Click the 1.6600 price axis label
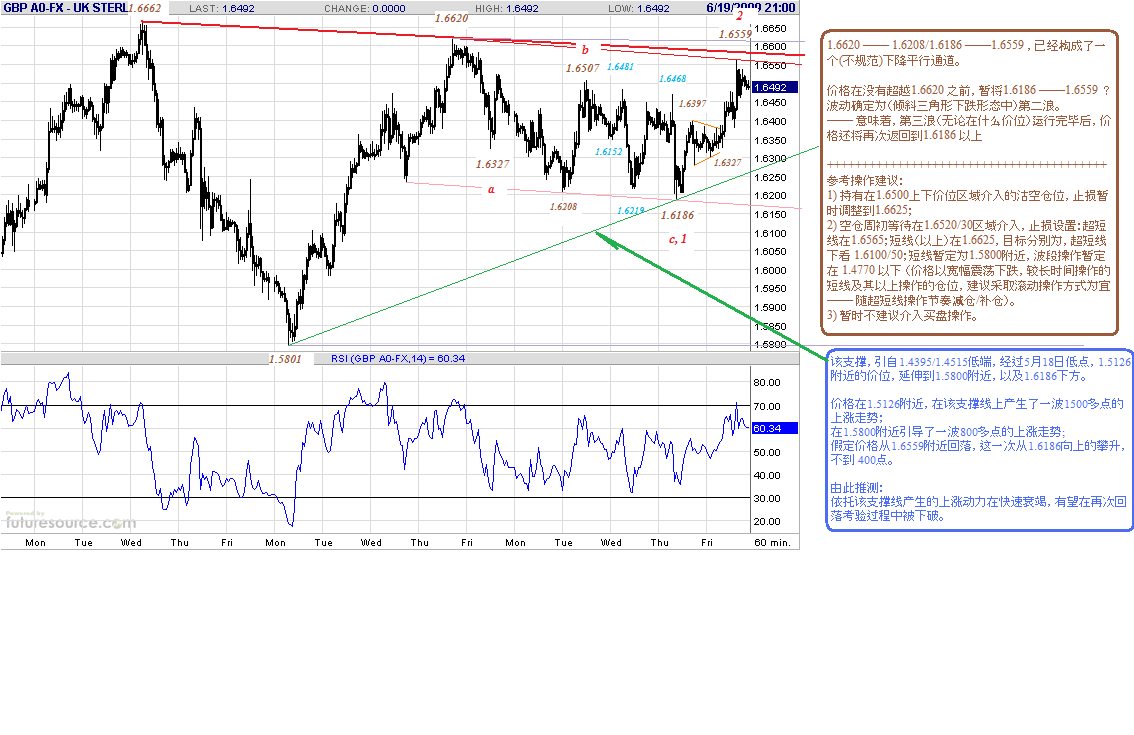 point(770,47)
